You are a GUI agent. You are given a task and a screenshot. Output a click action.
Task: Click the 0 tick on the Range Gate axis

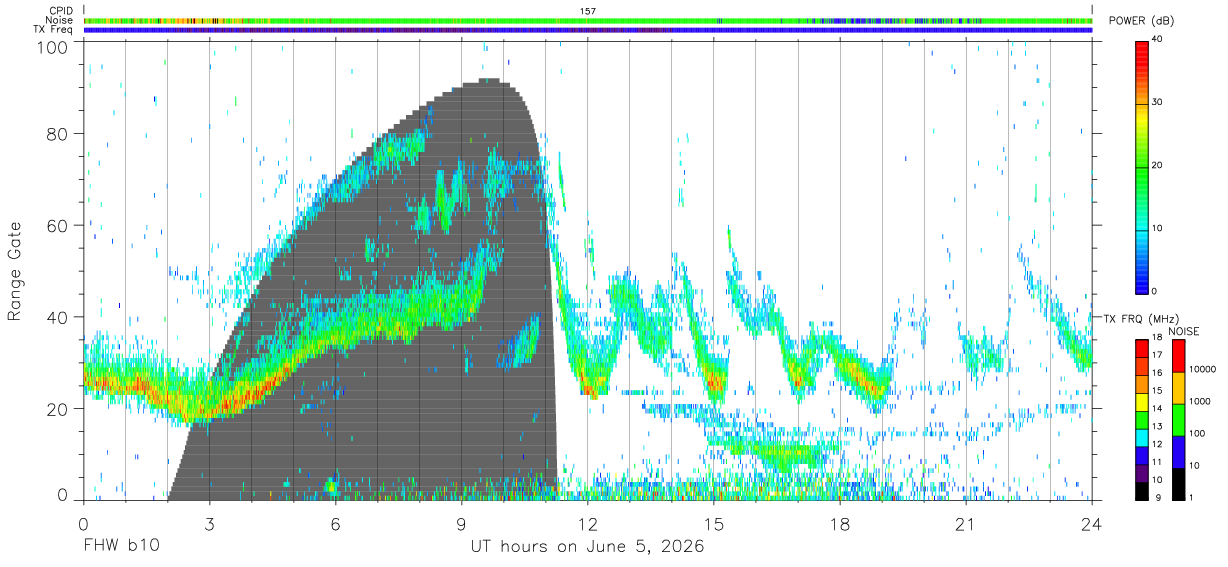point(64,495)
